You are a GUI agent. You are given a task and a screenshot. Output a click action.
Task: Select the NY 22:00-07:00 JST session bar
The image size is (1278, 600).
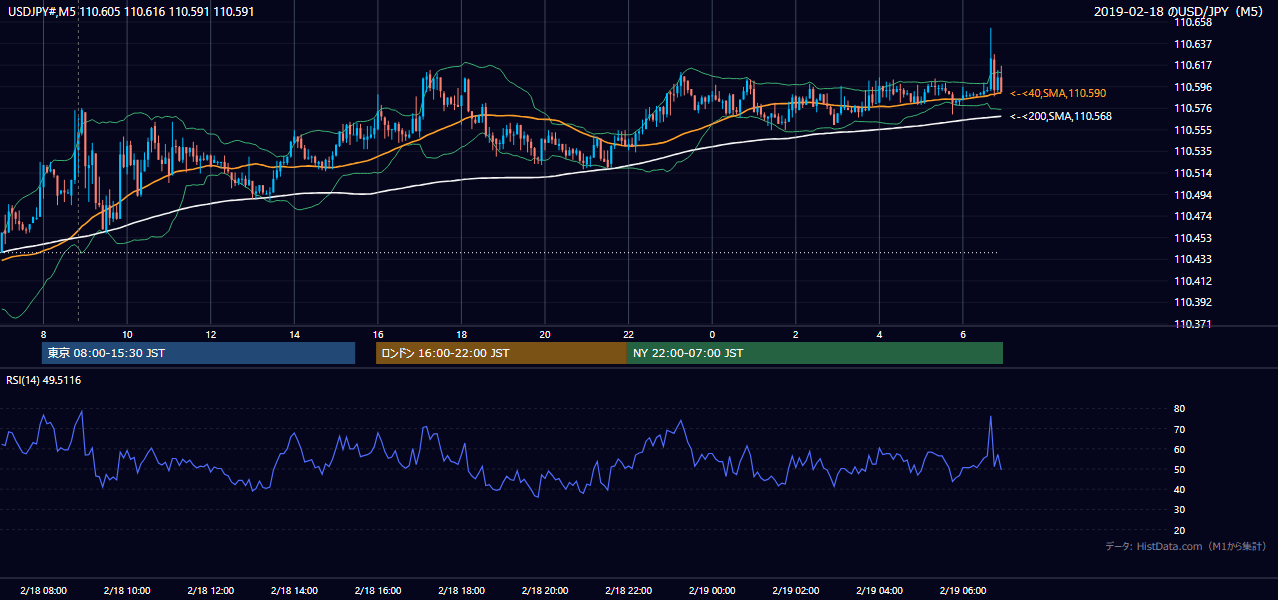click(x=815, y=353)
